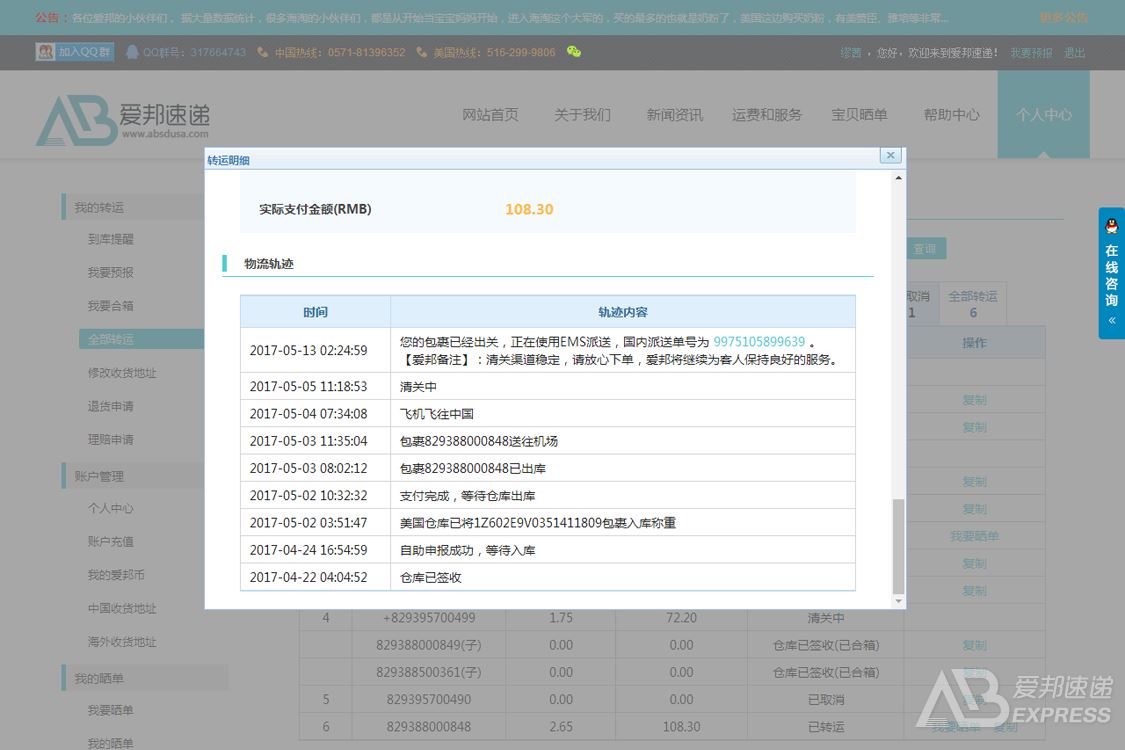The height and width of the screenshot is (750, 1125).
Task: Collapse the 在线咨询 side panel chevron
Action: click(x=1111, y=321)
